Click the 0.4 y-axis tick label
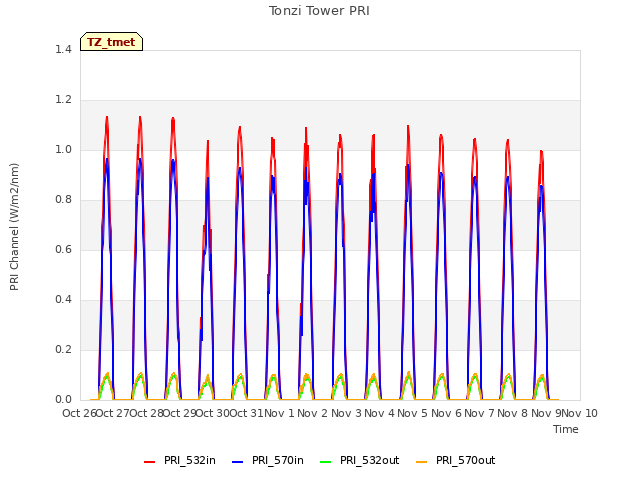The width and height of the screenshot is (640, 480). [63, 300]
